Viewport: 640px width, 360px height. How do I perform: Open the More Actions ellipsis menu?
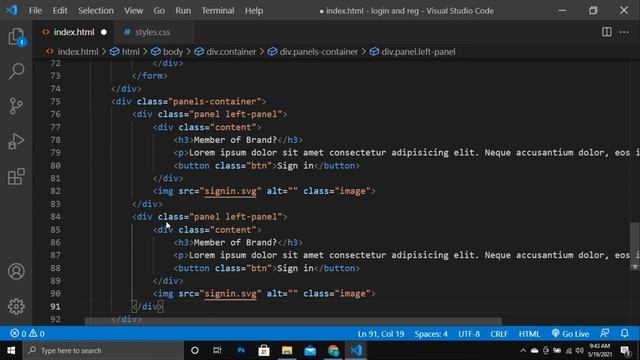pyautogui.click(x=624, y=32)
